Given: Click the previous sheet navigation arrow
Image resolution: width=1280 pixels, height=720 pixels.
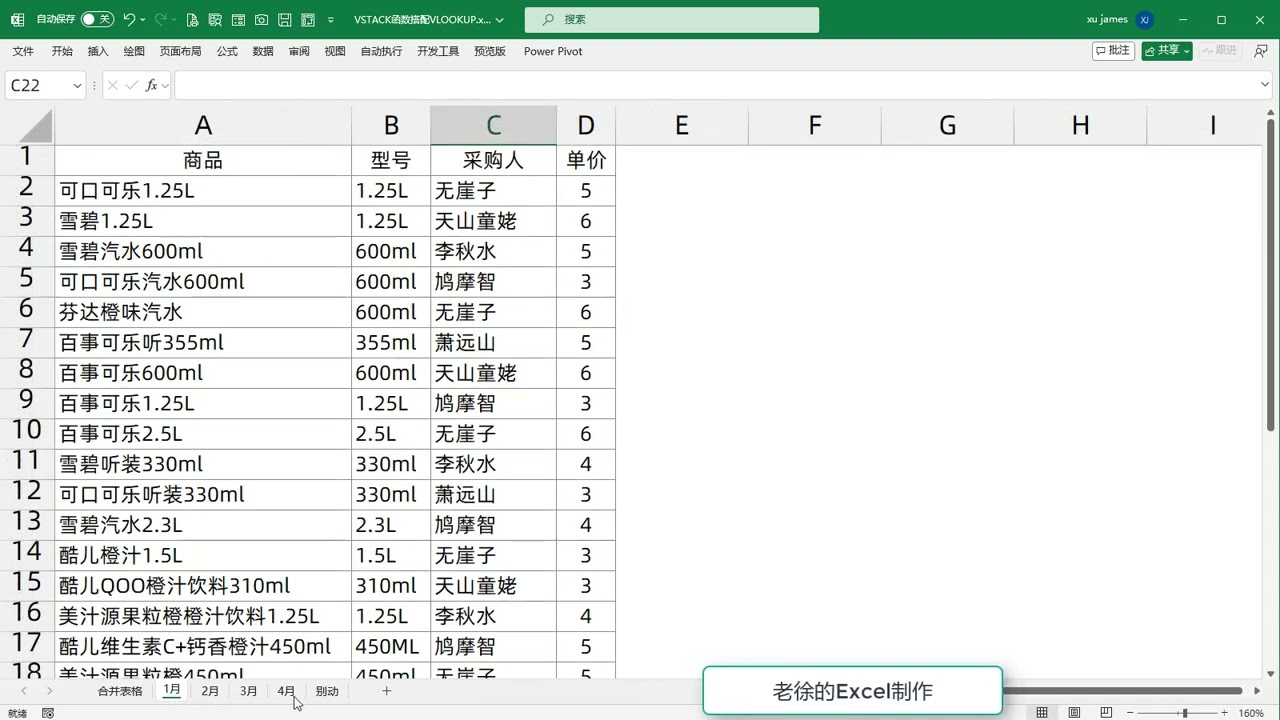Looking at the screenshot, I should point(23,691).
